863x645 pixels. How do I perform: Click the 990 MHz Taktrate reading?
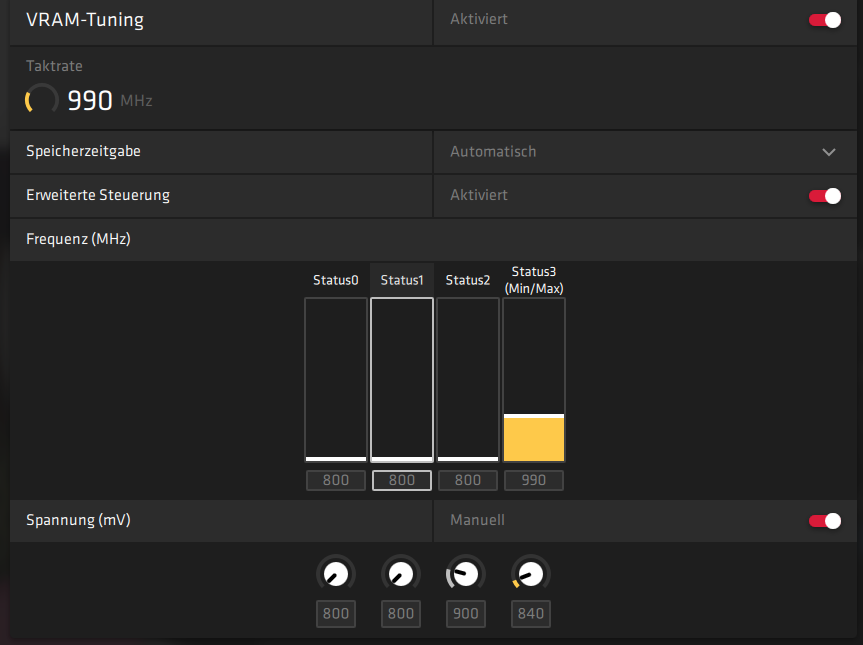(110, 100)
